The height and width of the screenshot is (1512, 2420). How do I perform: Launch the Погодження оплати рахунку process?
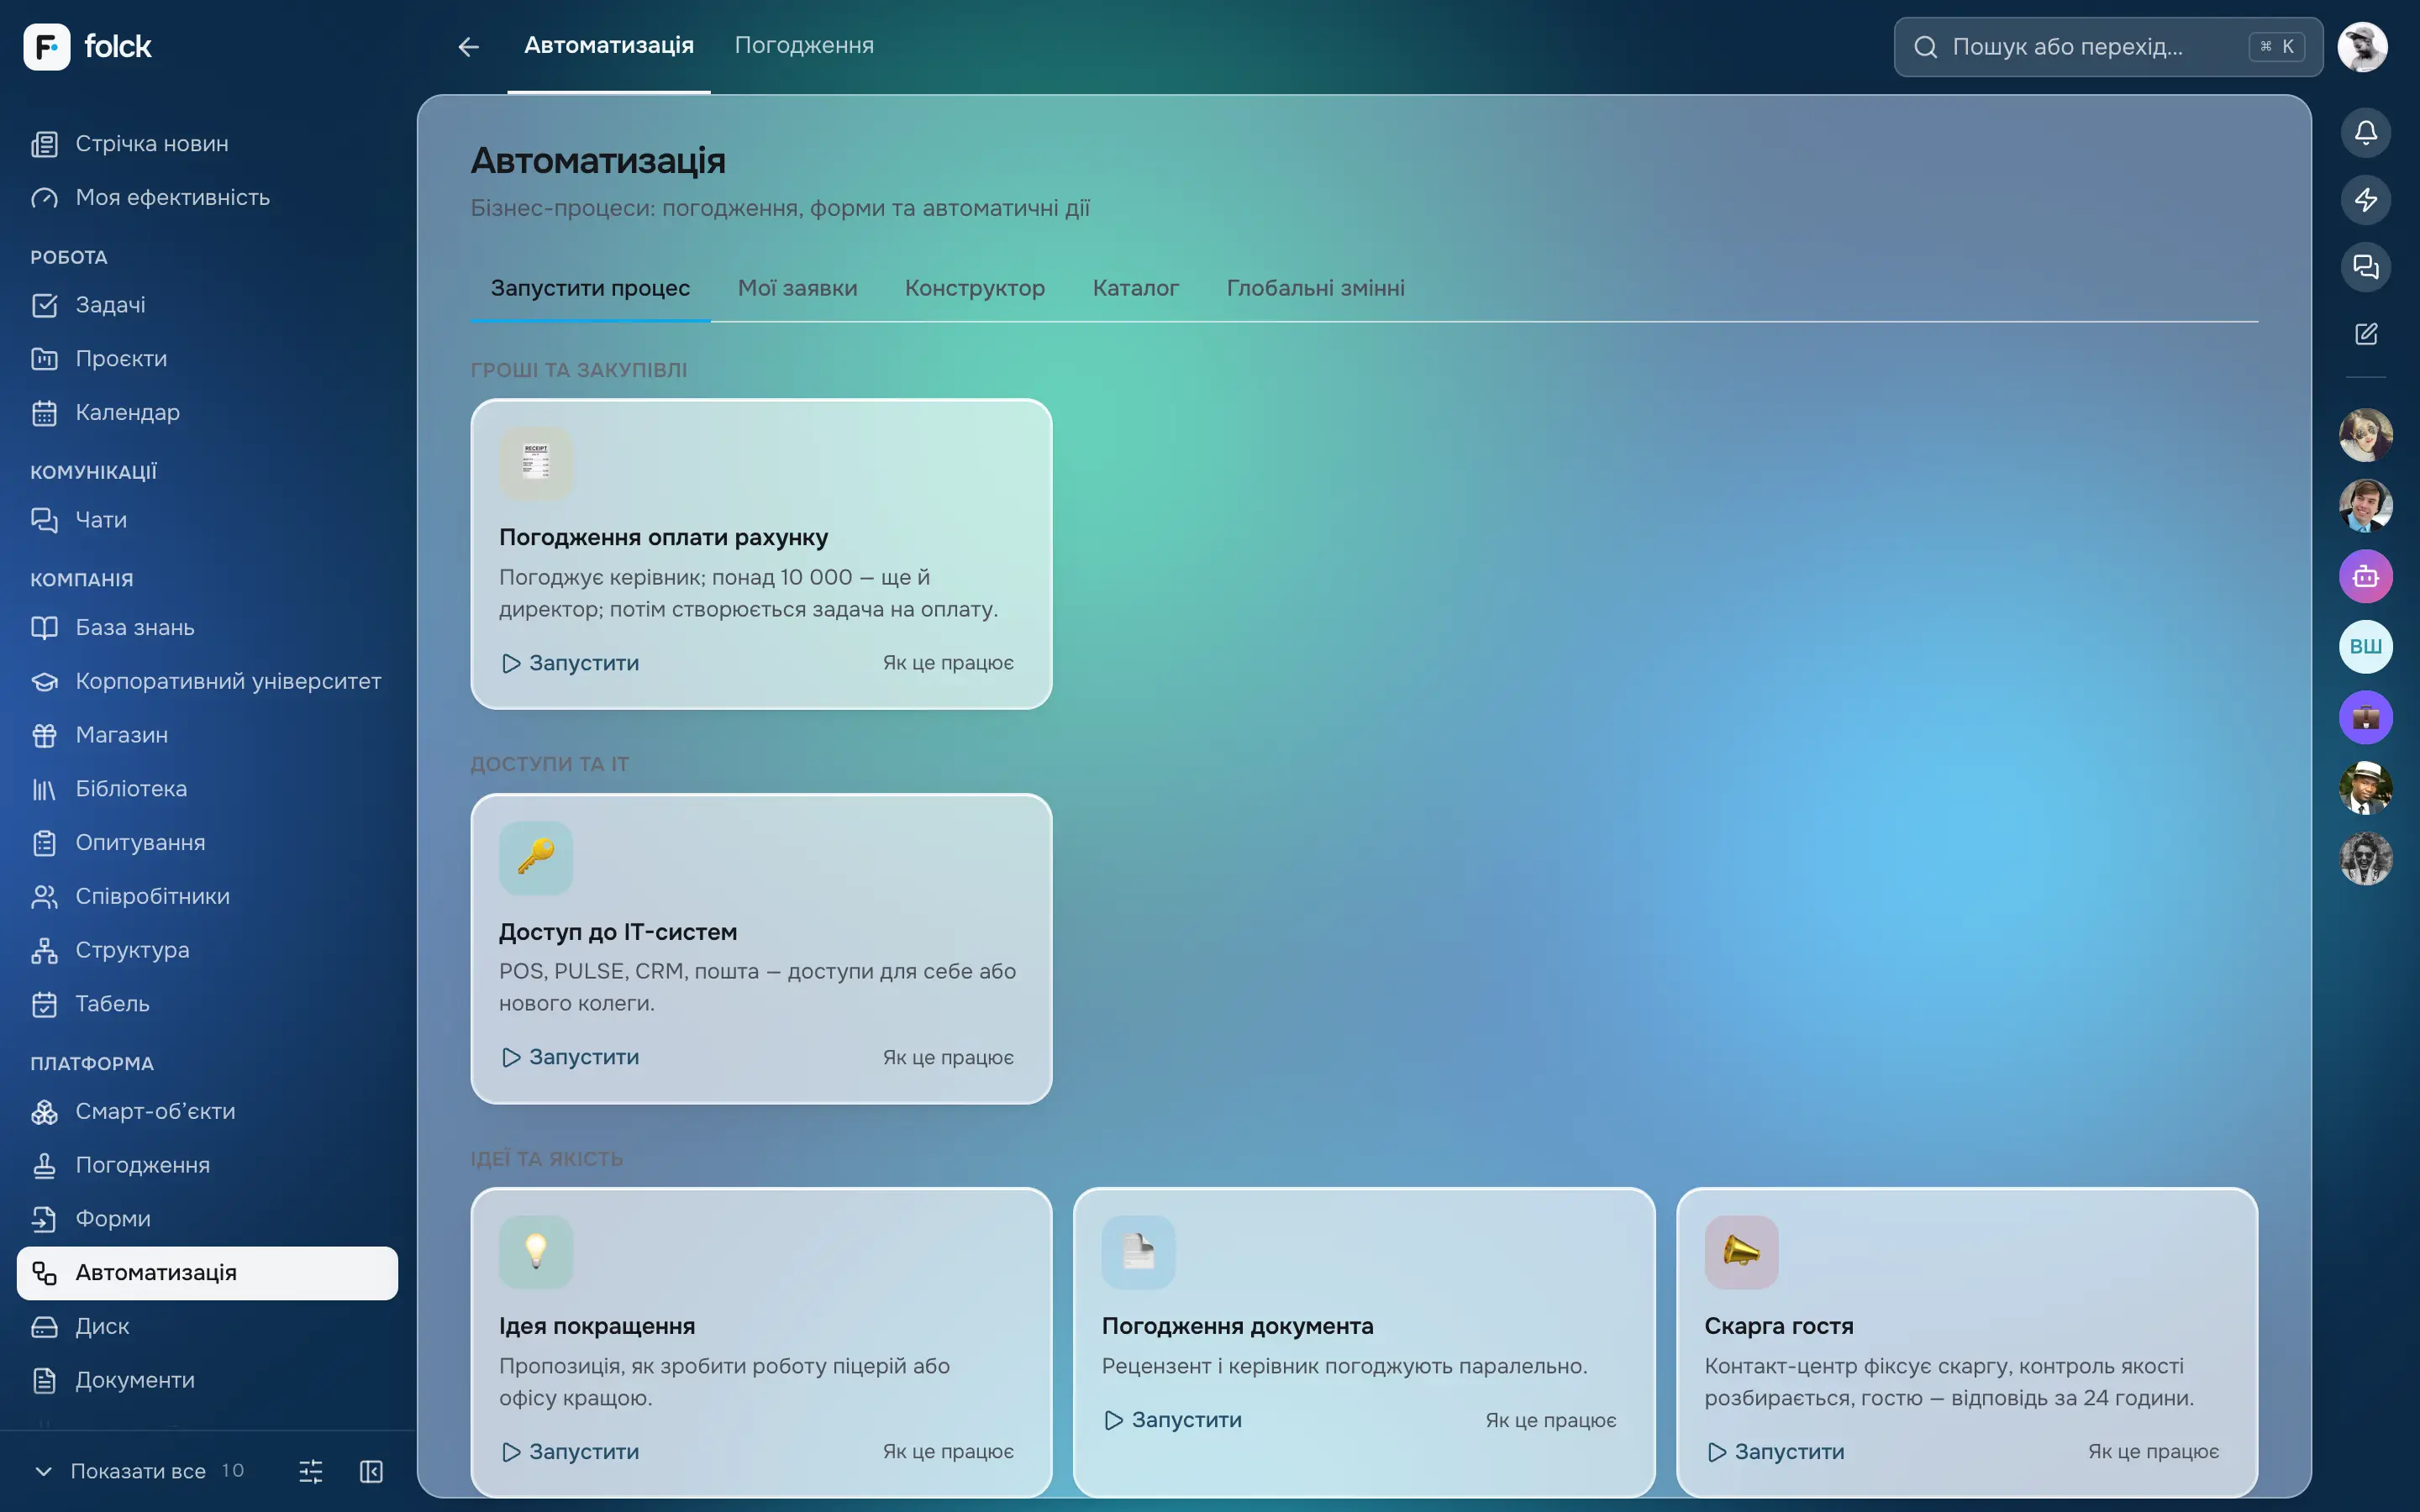click(x=570, y=663)
